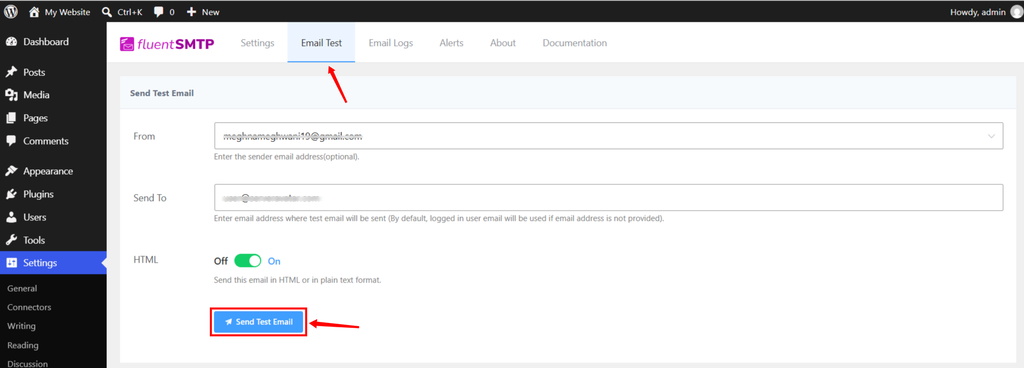Image resolution: width=1024 pixels, height=368 pixels.
Task: Open Appearance menu label
Action: point(48,171)
